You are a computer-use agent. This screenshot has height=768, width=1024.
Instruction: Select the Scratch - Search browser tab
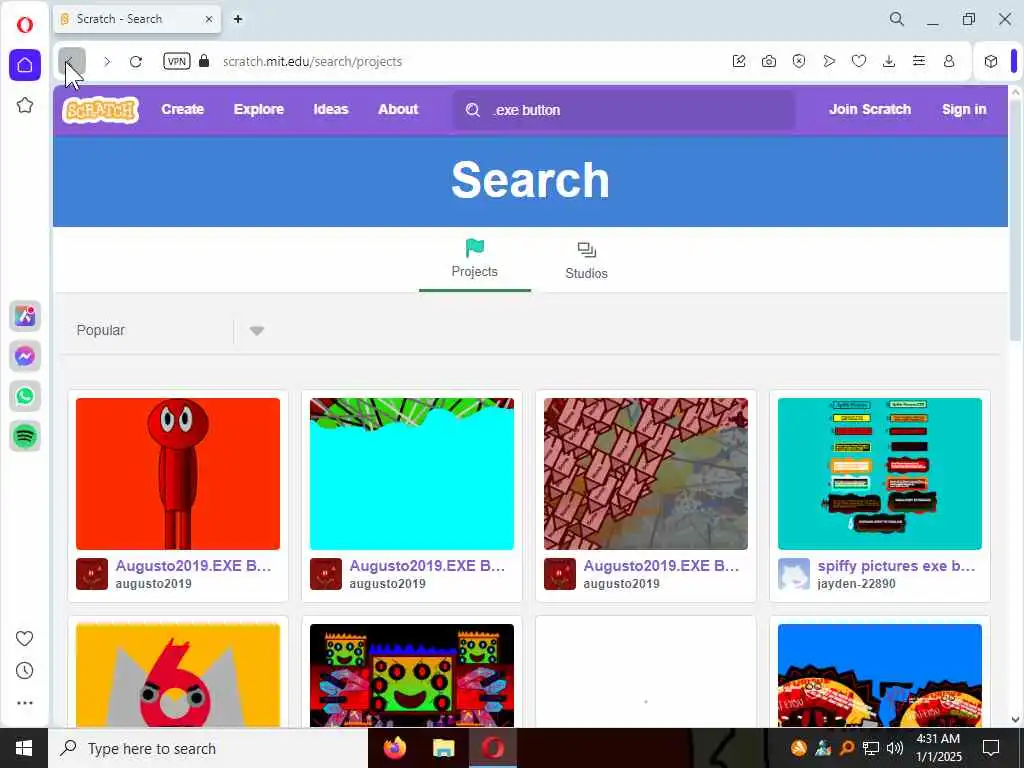[137, 19]
